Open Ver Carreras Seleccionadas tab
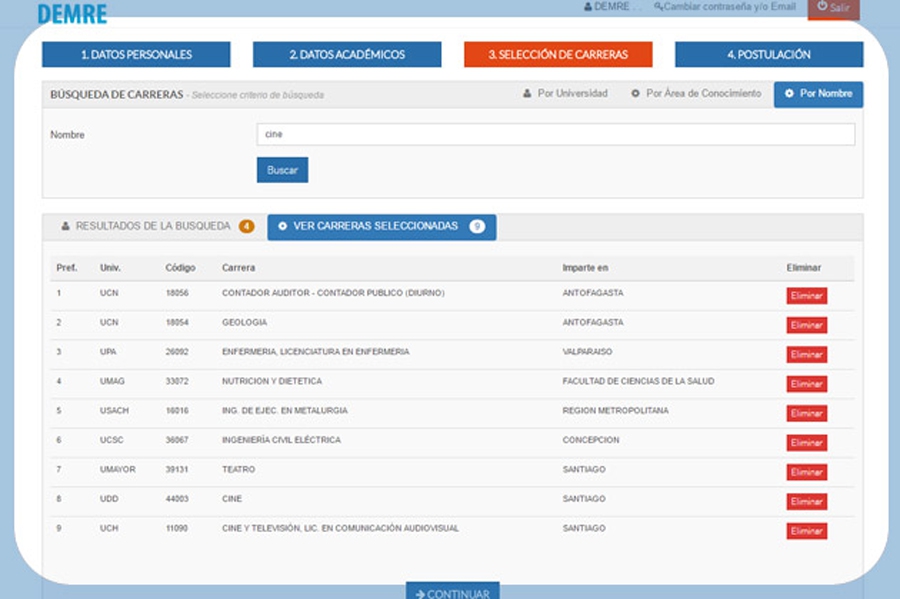 click(381, 227)
